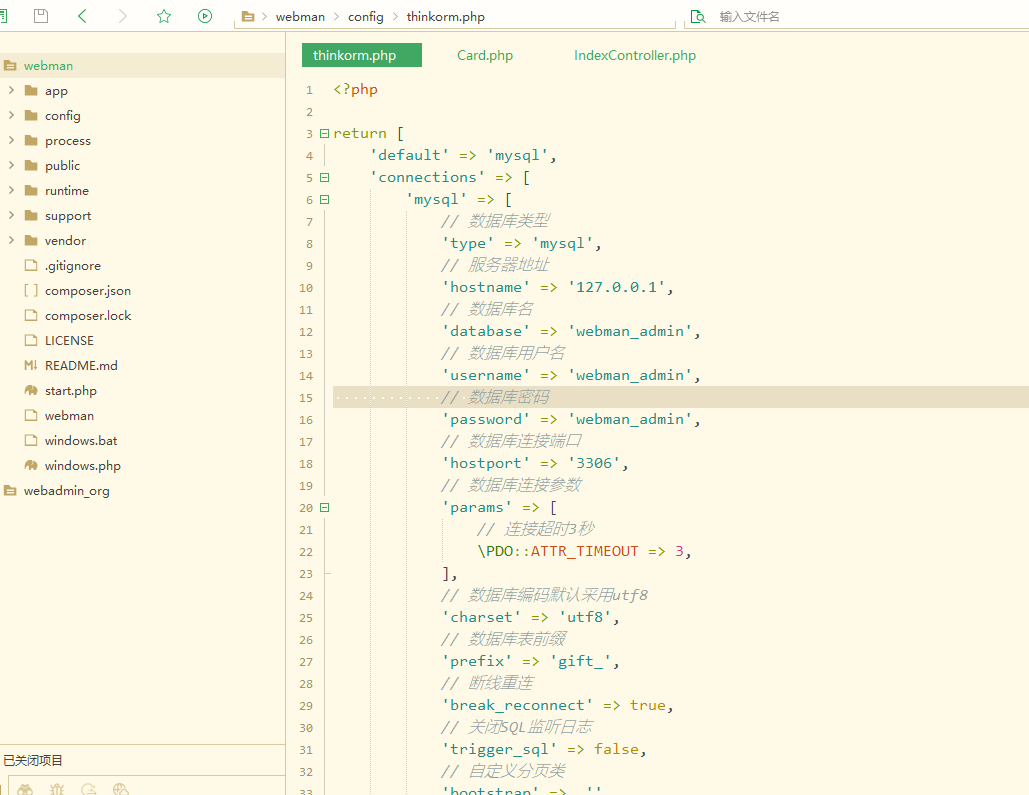The width and height of the screenshot is (1029, 795).
Task: Click the composer.lock file icon
Action: 31,315
